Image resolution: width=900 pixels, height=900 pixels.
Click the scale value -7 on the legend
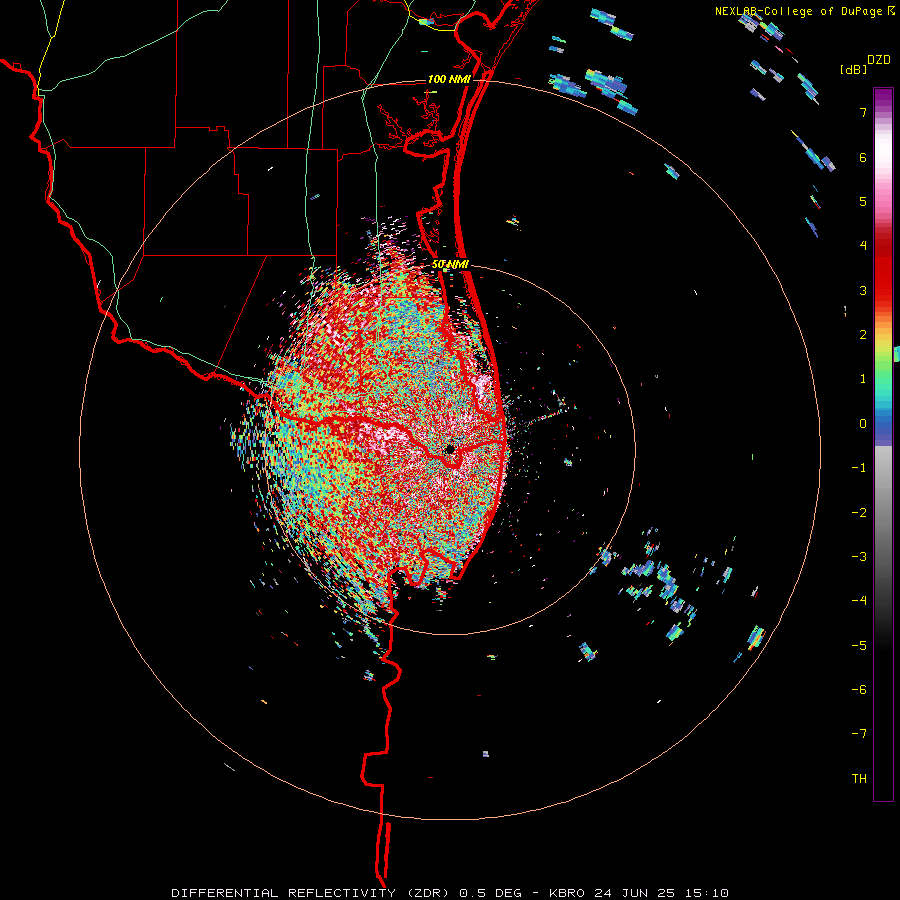tap(859, 734)
